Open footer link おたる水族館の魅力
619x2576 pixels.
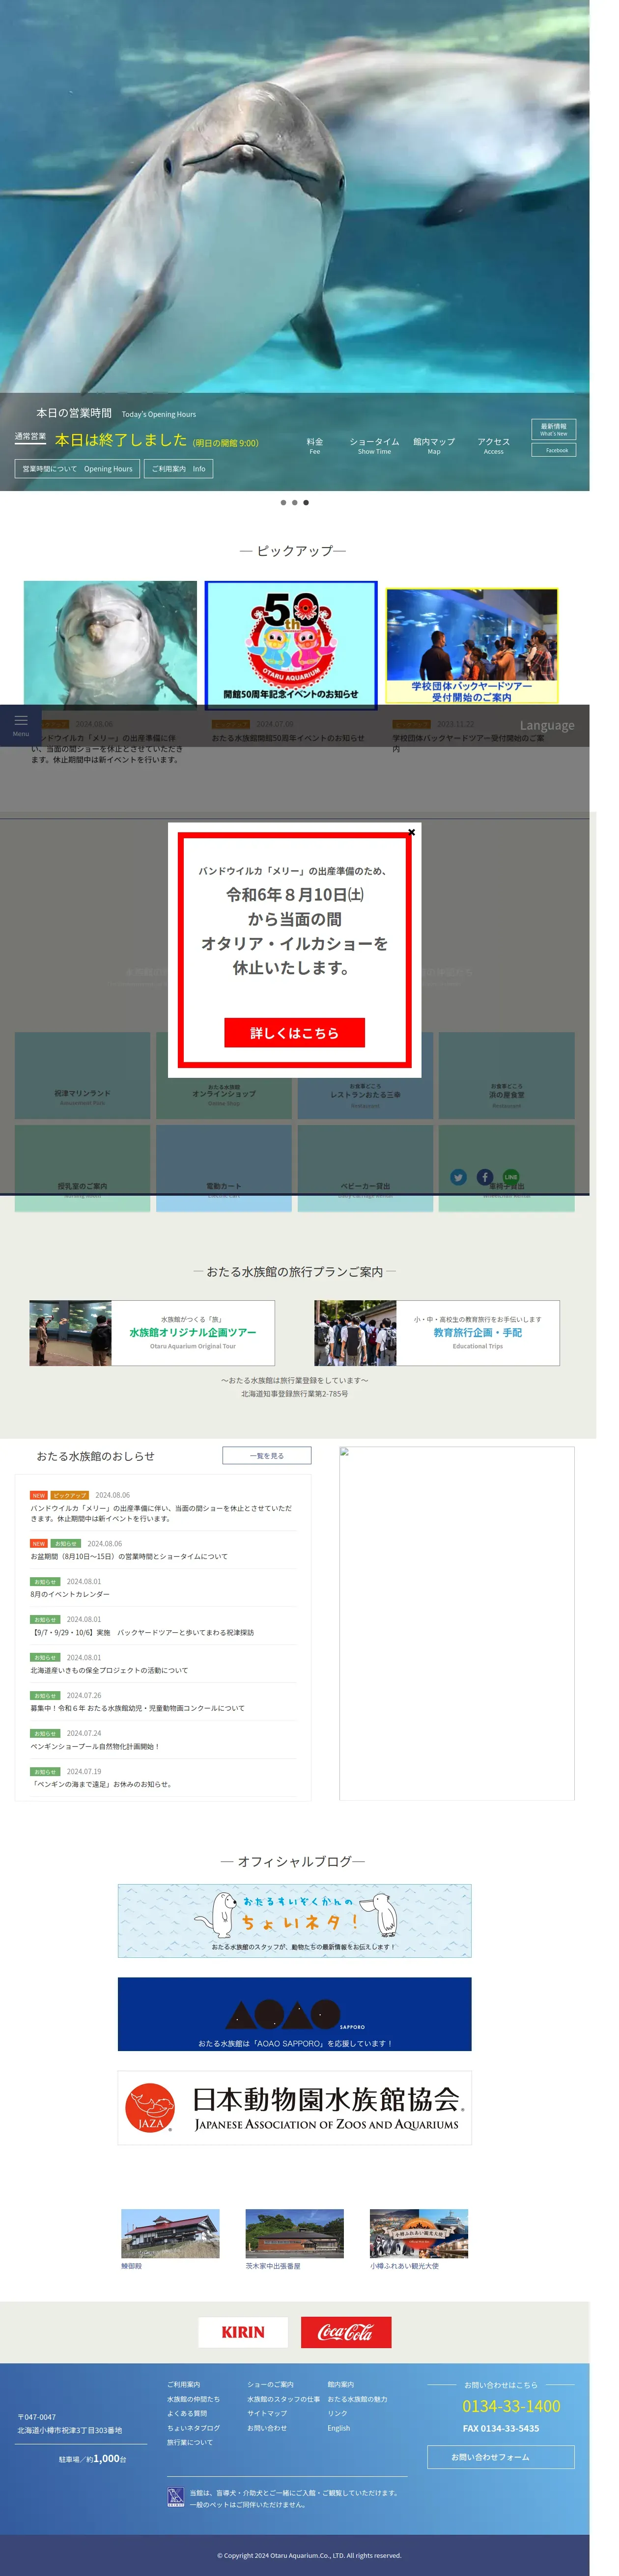pos(357,2399)
